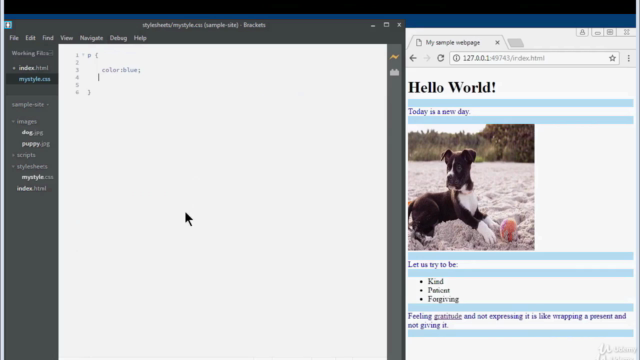Expand the scripts folder in file tree
This screenshot has height=360, width=640.
[x=13, y=155]
